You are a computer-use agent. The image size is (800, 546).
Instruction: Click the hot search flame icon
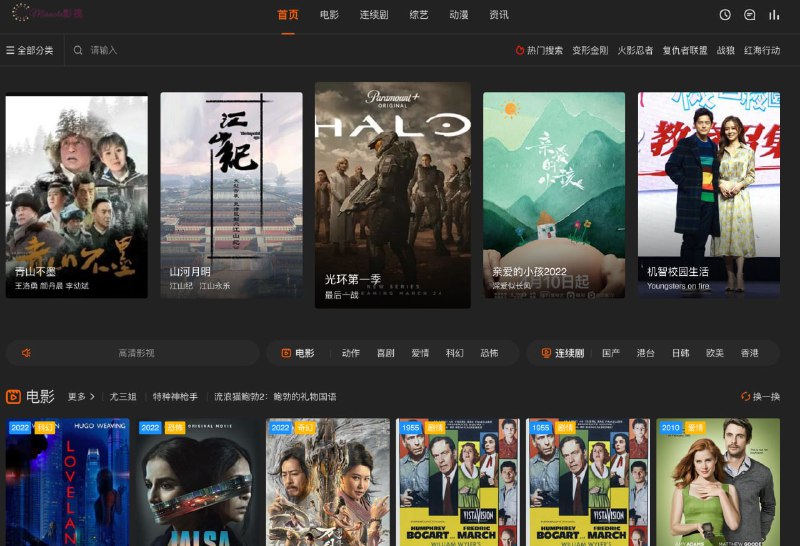coord(519,50)
